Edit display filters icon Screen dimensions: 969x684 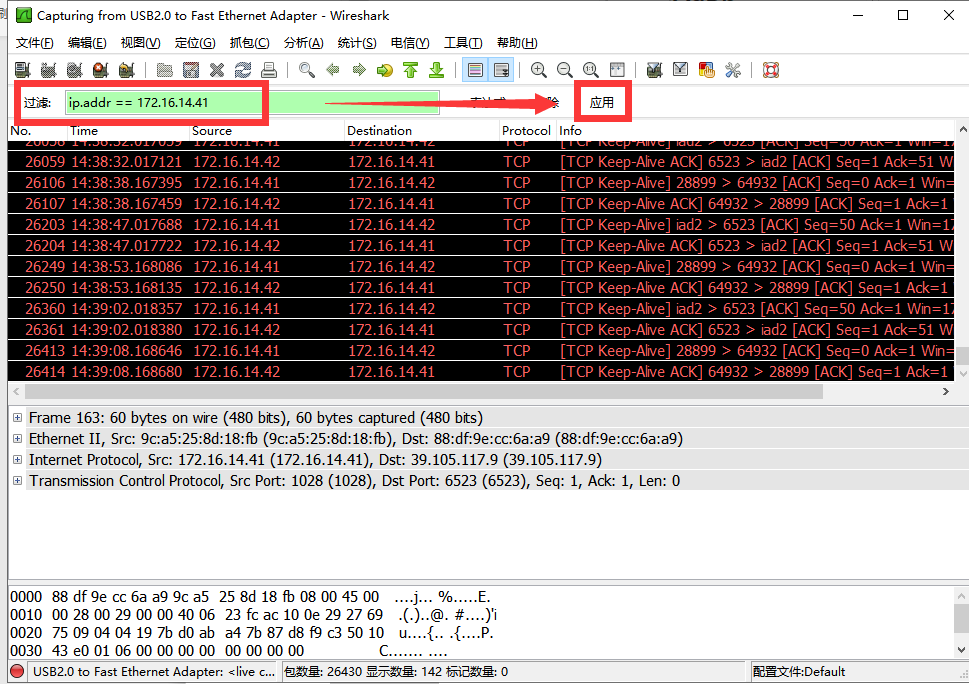click(680, 70)
